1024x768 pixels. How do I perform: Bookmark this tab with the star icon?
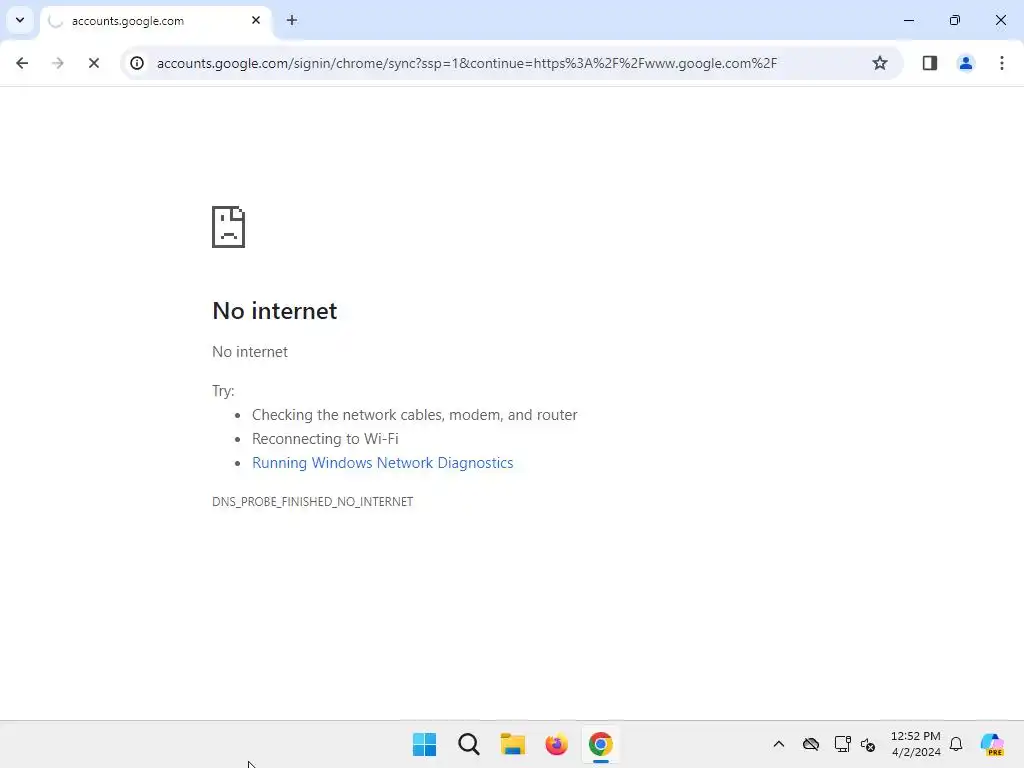pos(880,63)
